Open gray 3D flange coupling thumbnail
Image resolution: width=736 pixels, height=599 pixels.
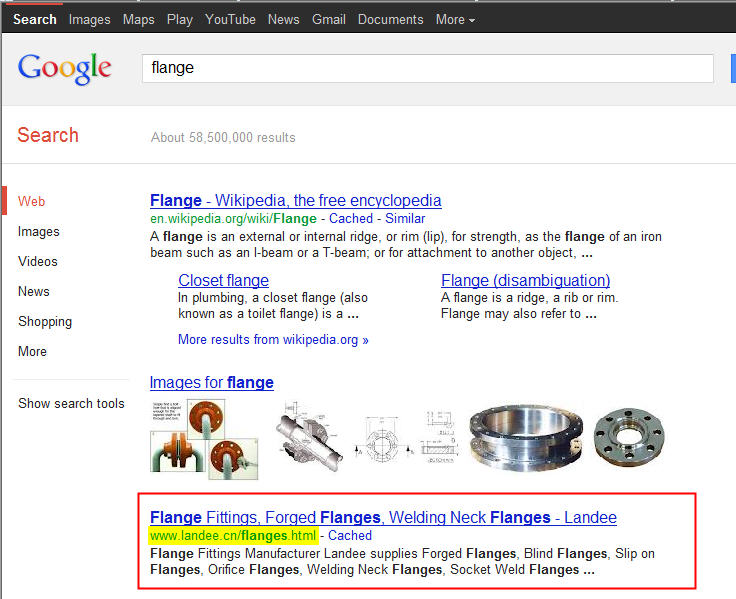point(310,437)
